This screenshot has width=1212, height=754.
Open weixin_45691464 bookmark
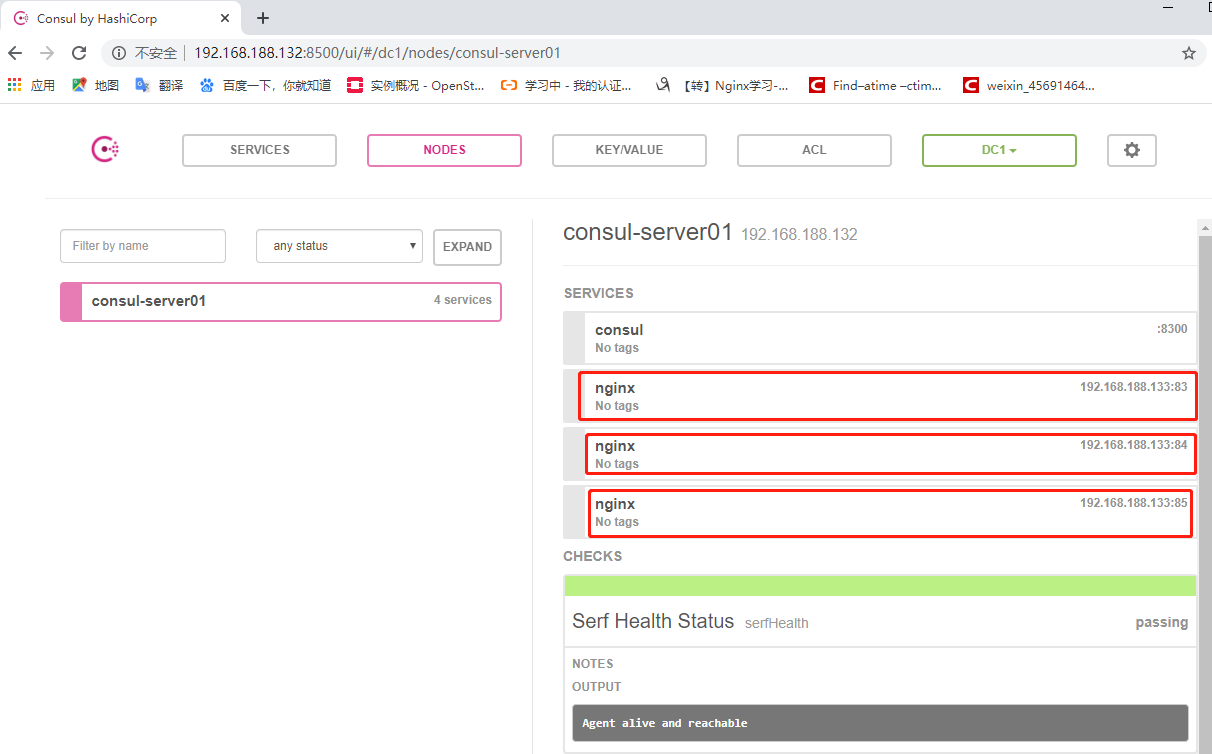point(1028,85)
